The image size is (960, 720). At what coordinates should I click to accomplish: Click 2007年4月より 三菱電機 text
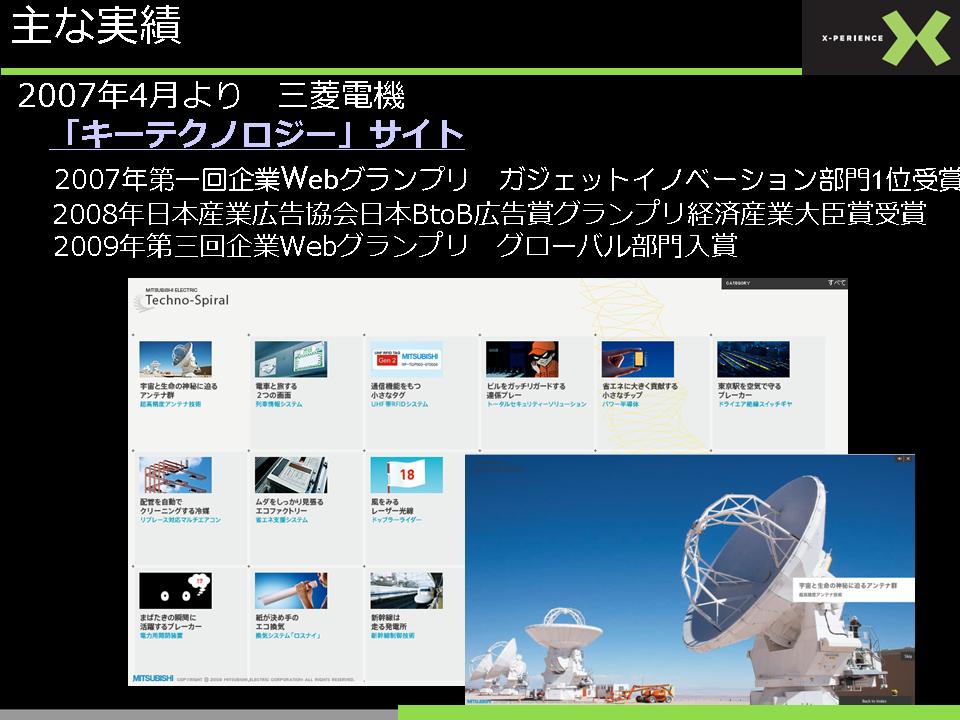(x=211, y=96)
